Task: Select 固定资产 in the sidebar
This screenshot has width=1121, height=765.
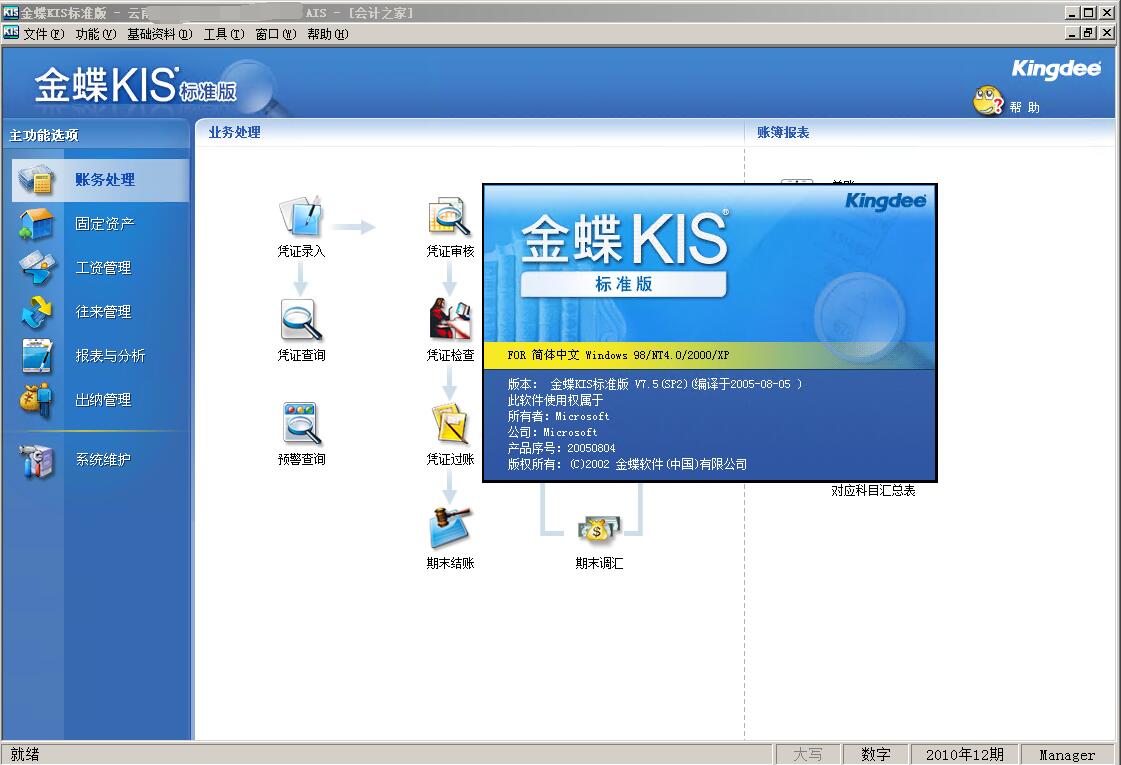Action: [104, 224]
